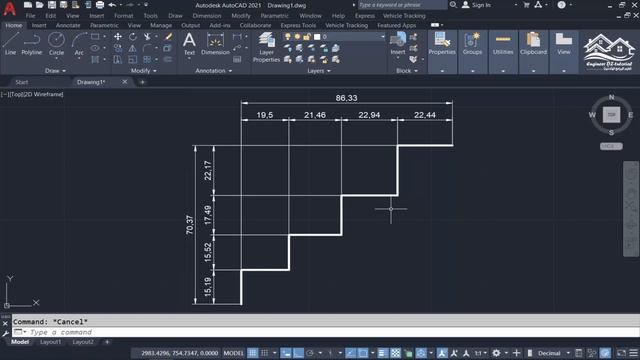Viewport: 640px width, 360px height.
Task: Switch to the Manage ribbon tab
Action: (161, 25)
